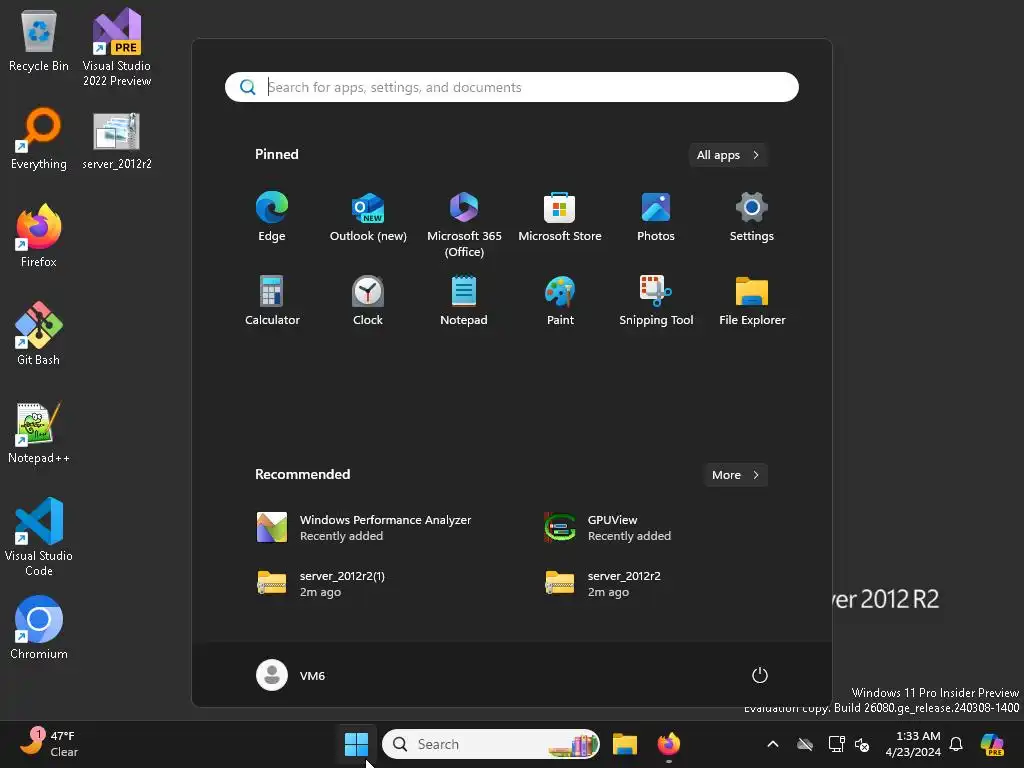Image resolution: width=1024 pixels, height=768 pixels.
Task: Show hidden tray icons chevron
Action: click(x=773, y=744)
